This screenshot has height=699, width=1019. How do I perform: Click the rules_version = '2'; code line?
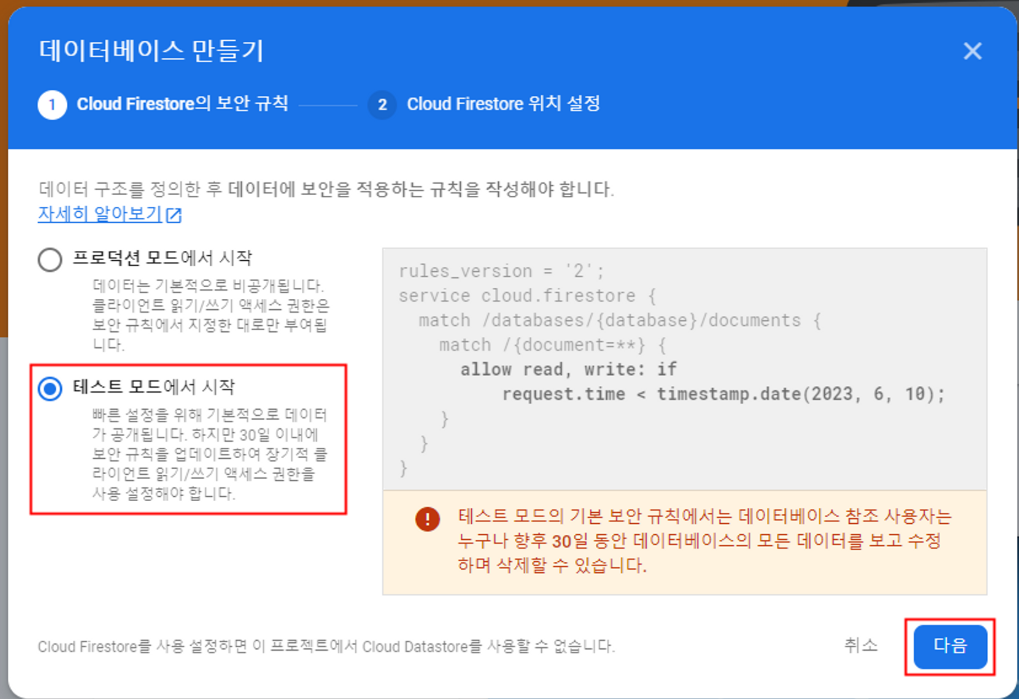[501, 271]
